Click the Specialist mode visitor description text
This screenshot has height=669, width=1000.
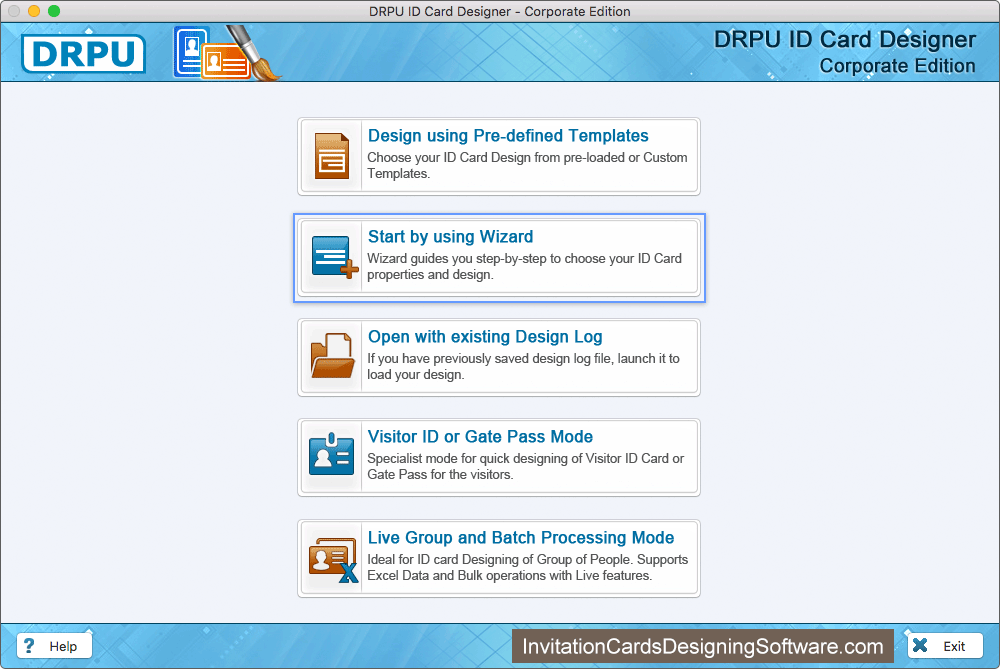click(526, 466)
